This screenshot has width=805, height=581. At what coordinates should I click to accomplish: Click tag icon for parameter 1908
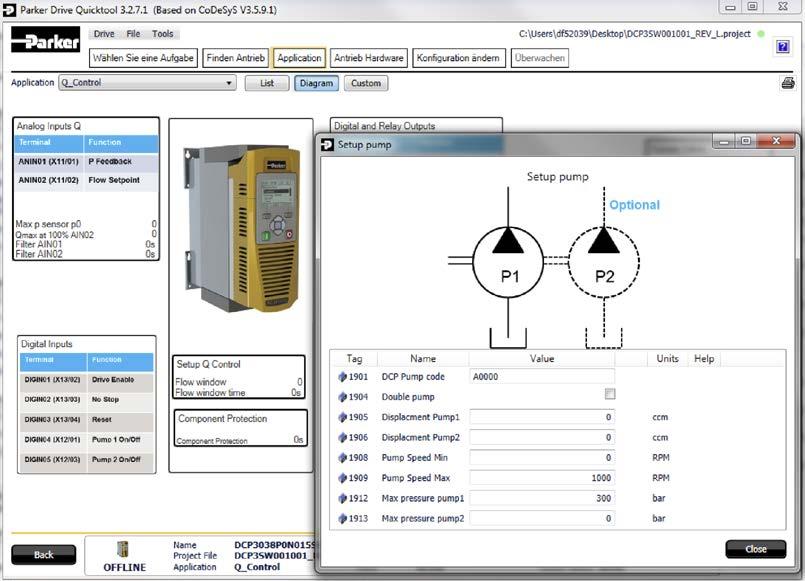click(342, 457)
